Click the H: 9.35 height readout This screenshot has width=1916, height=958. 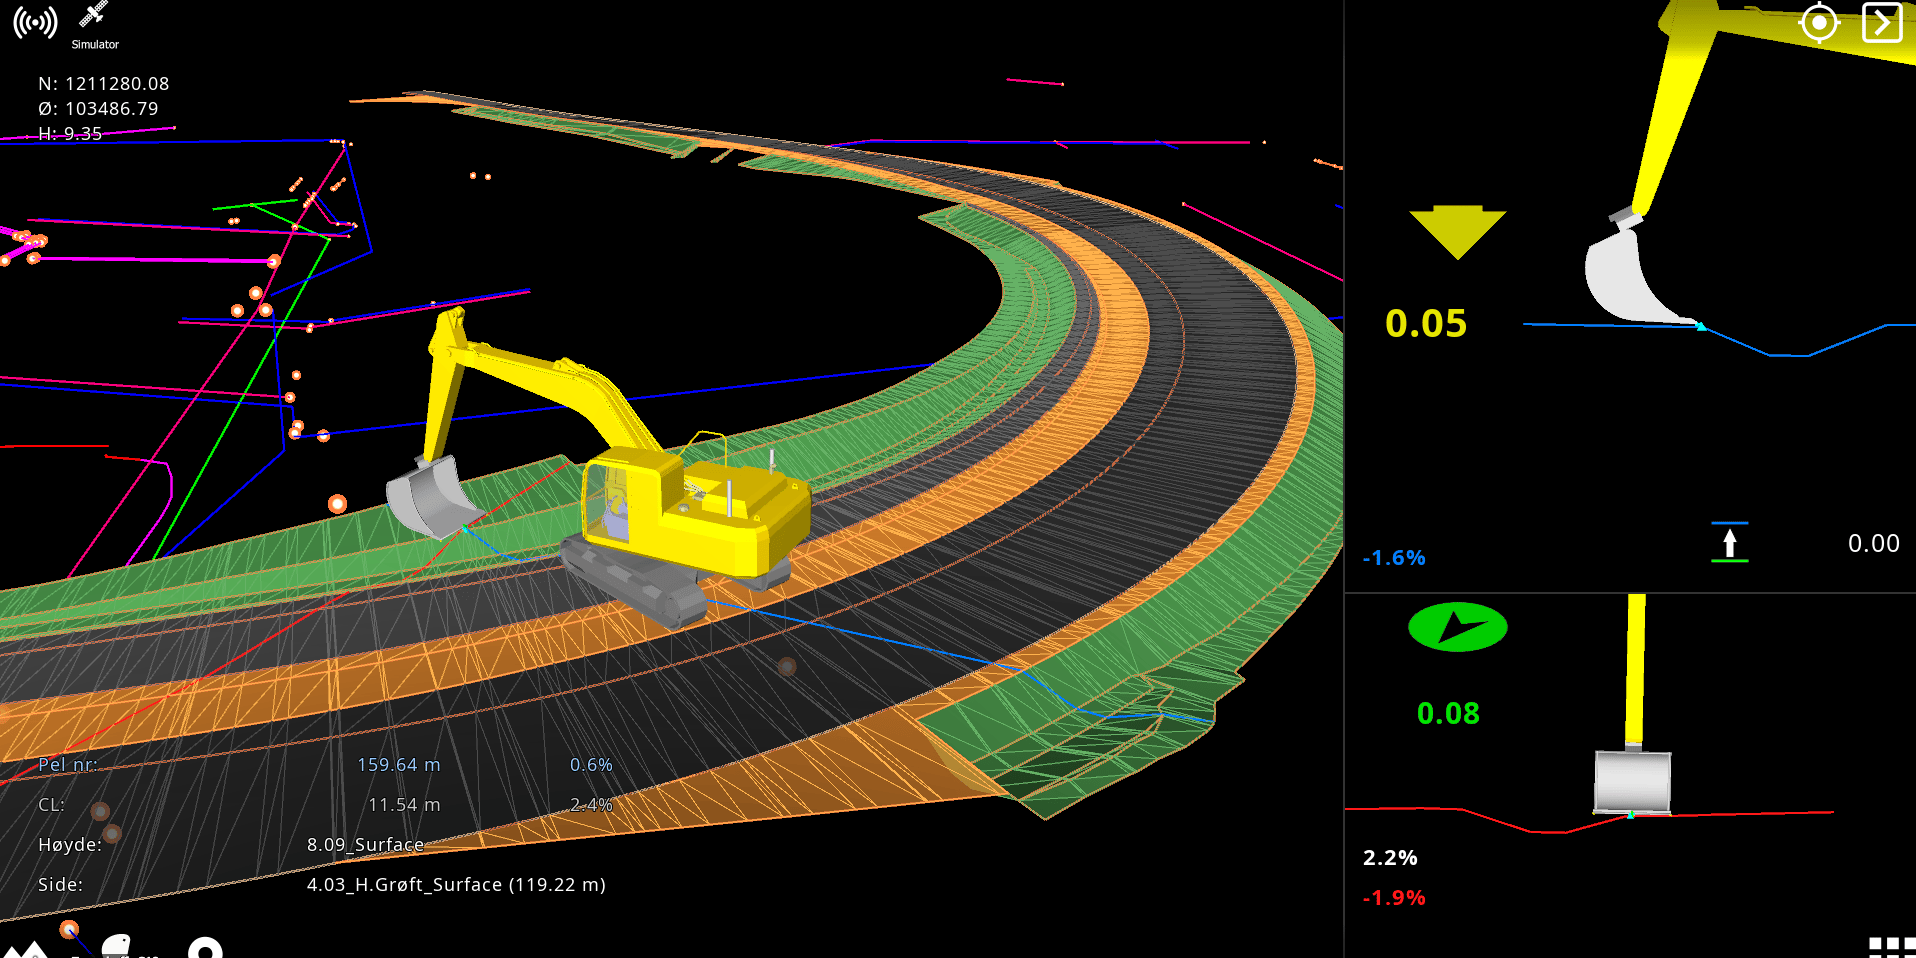(x=70, y=134)
